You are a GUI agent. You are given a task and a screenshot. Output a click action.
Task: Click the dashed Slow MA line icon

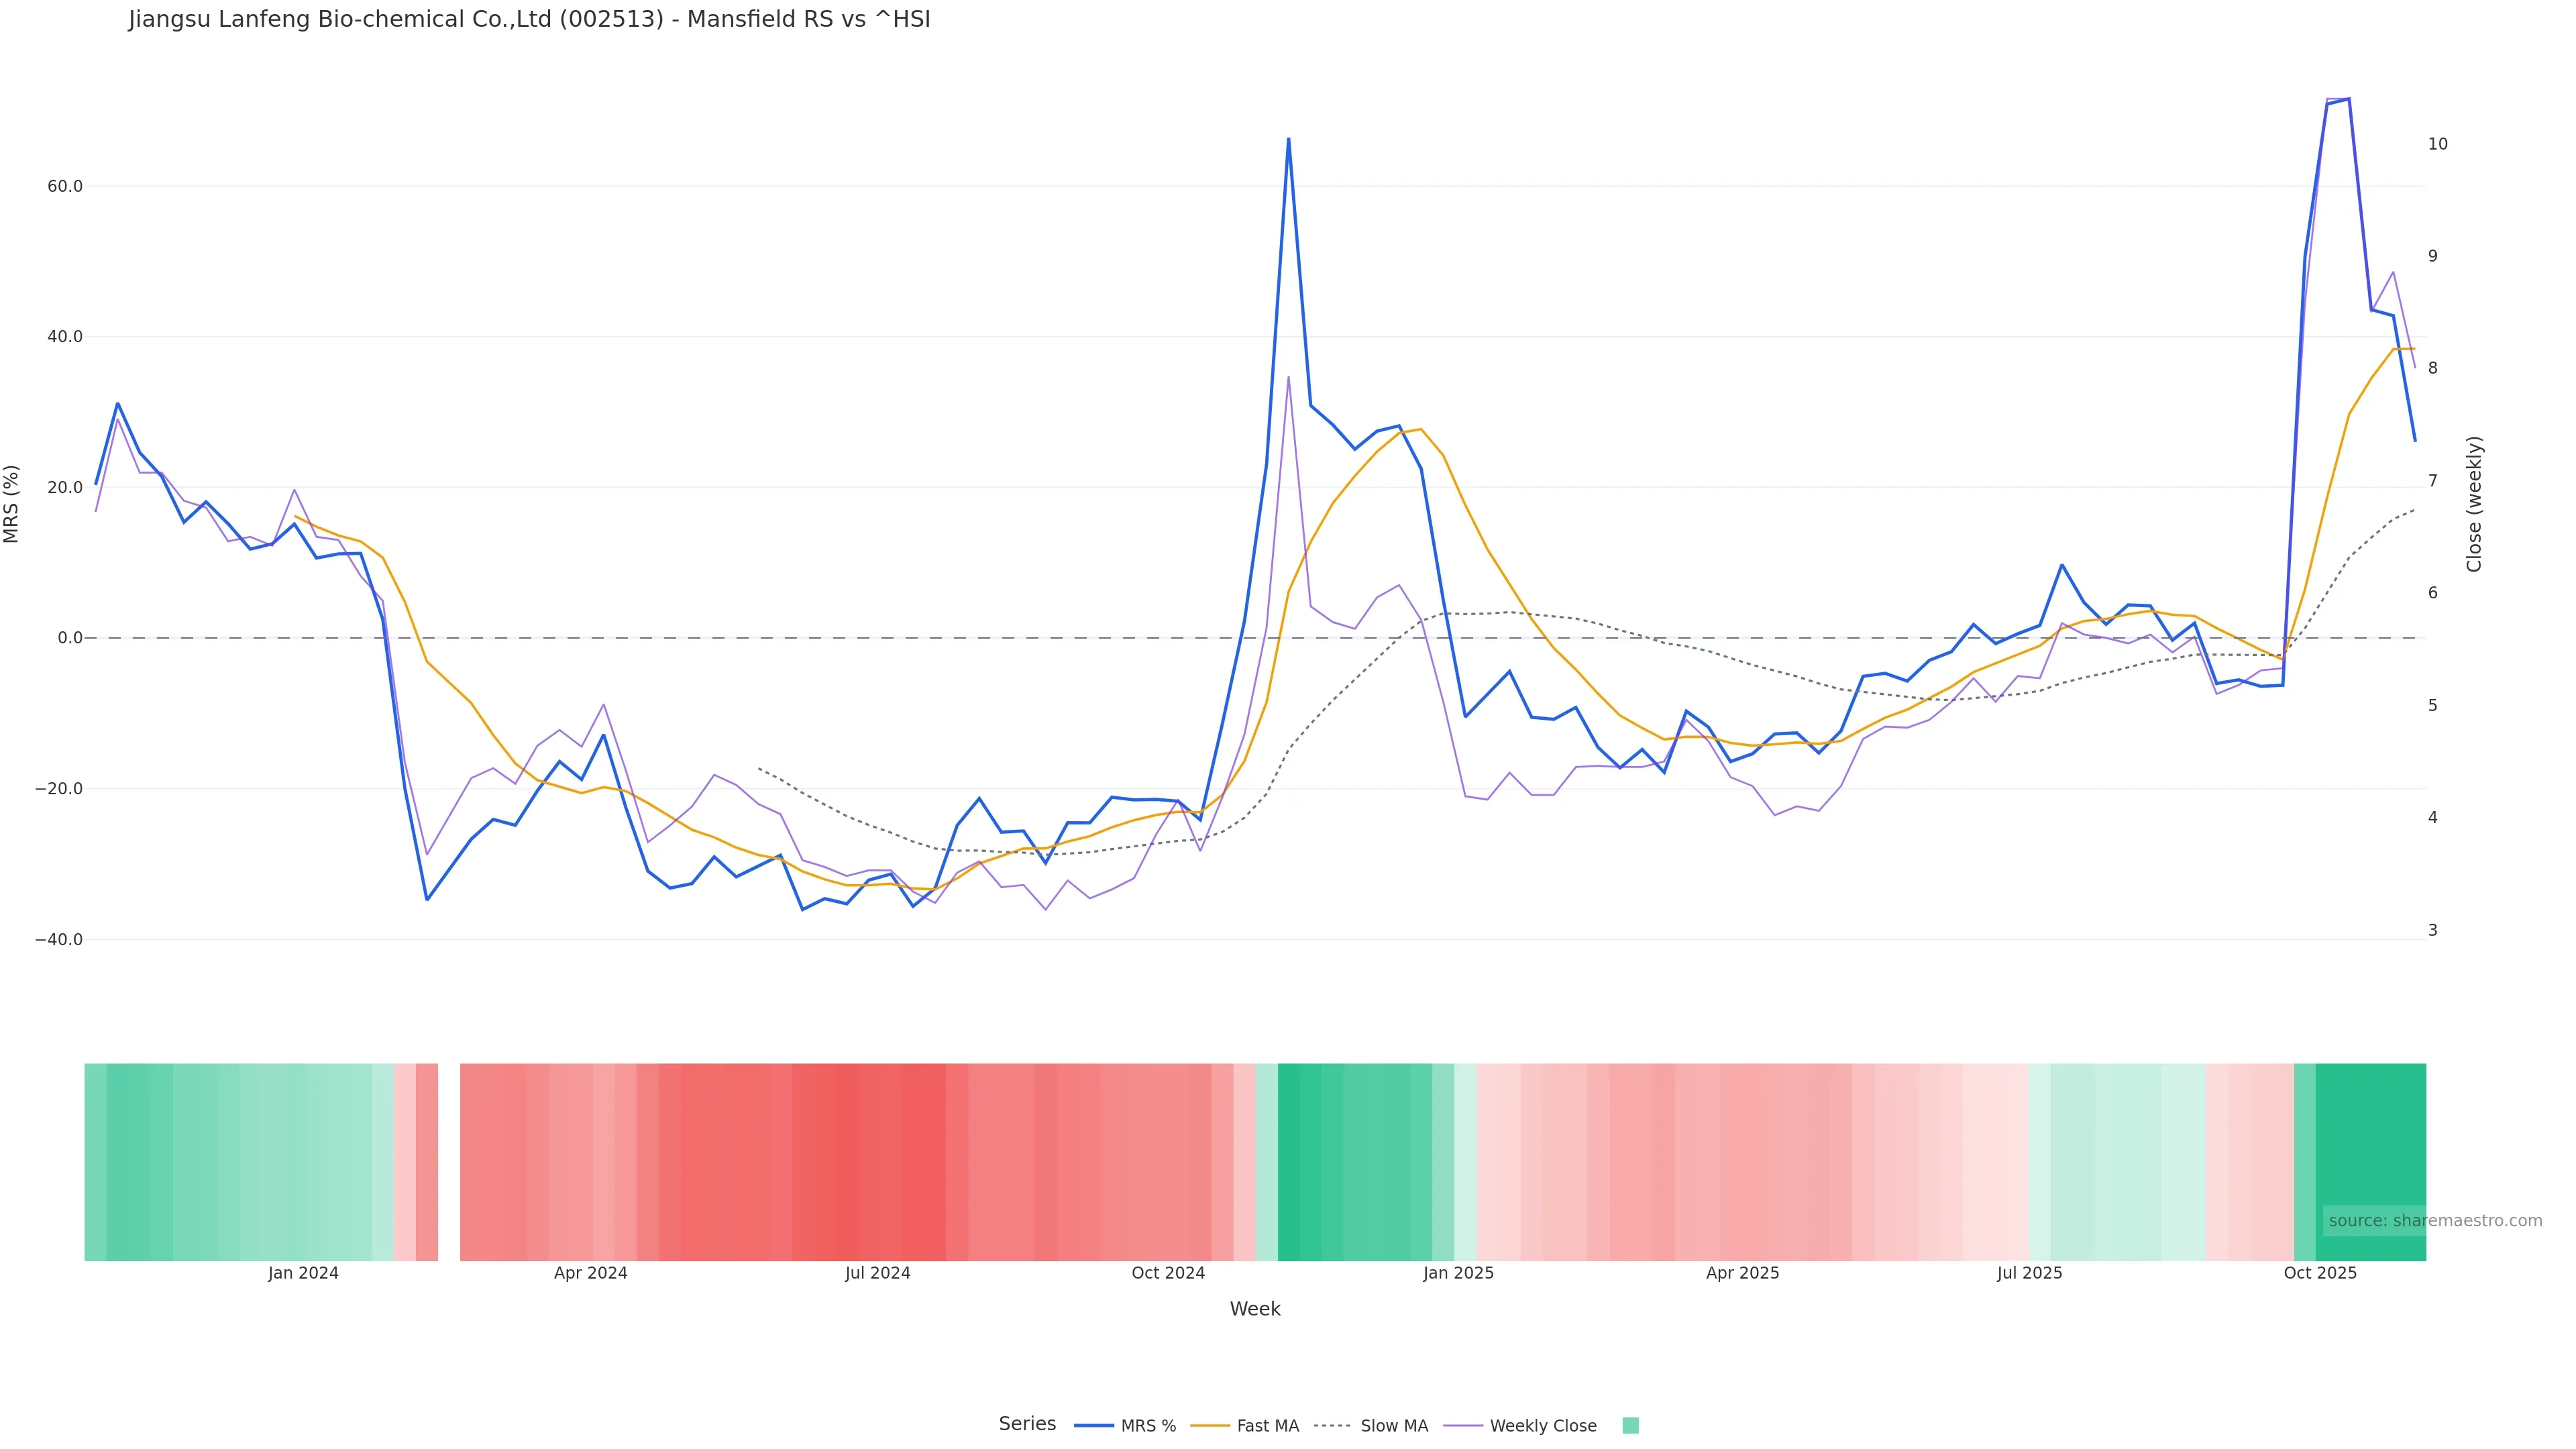pyautogui.click(x=1332, y=1426)
